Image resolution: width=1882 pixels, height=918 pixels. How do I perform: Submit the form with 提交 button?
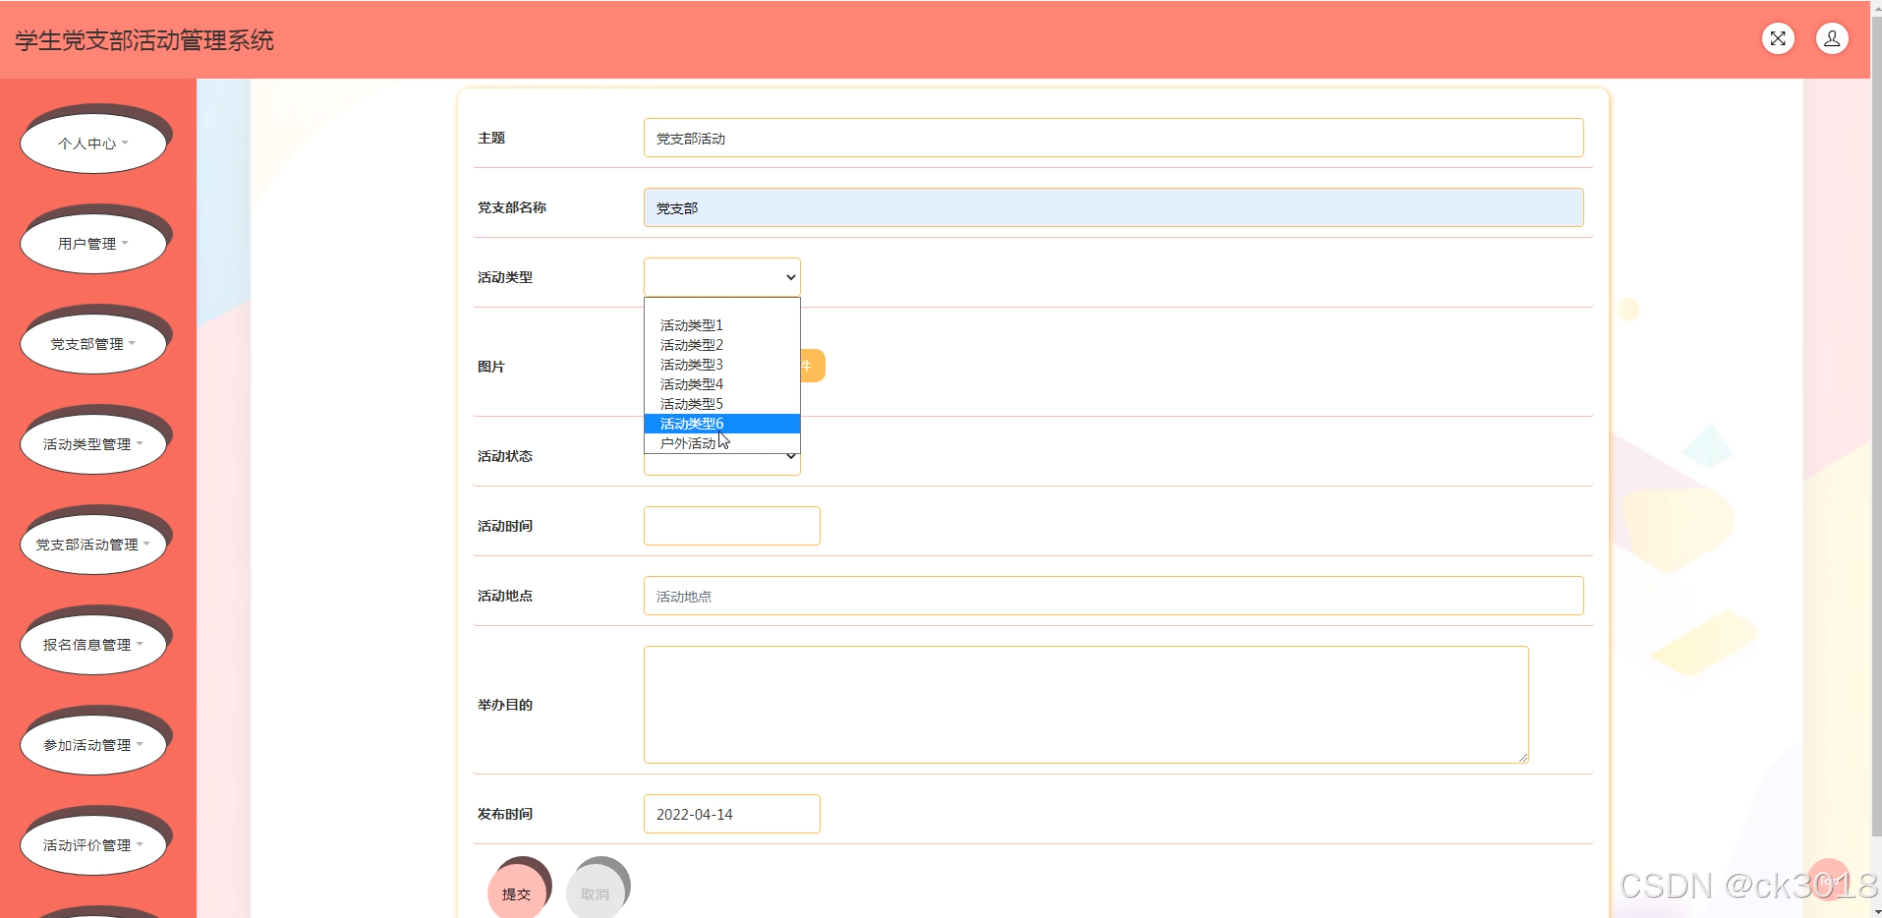point(517,893)
